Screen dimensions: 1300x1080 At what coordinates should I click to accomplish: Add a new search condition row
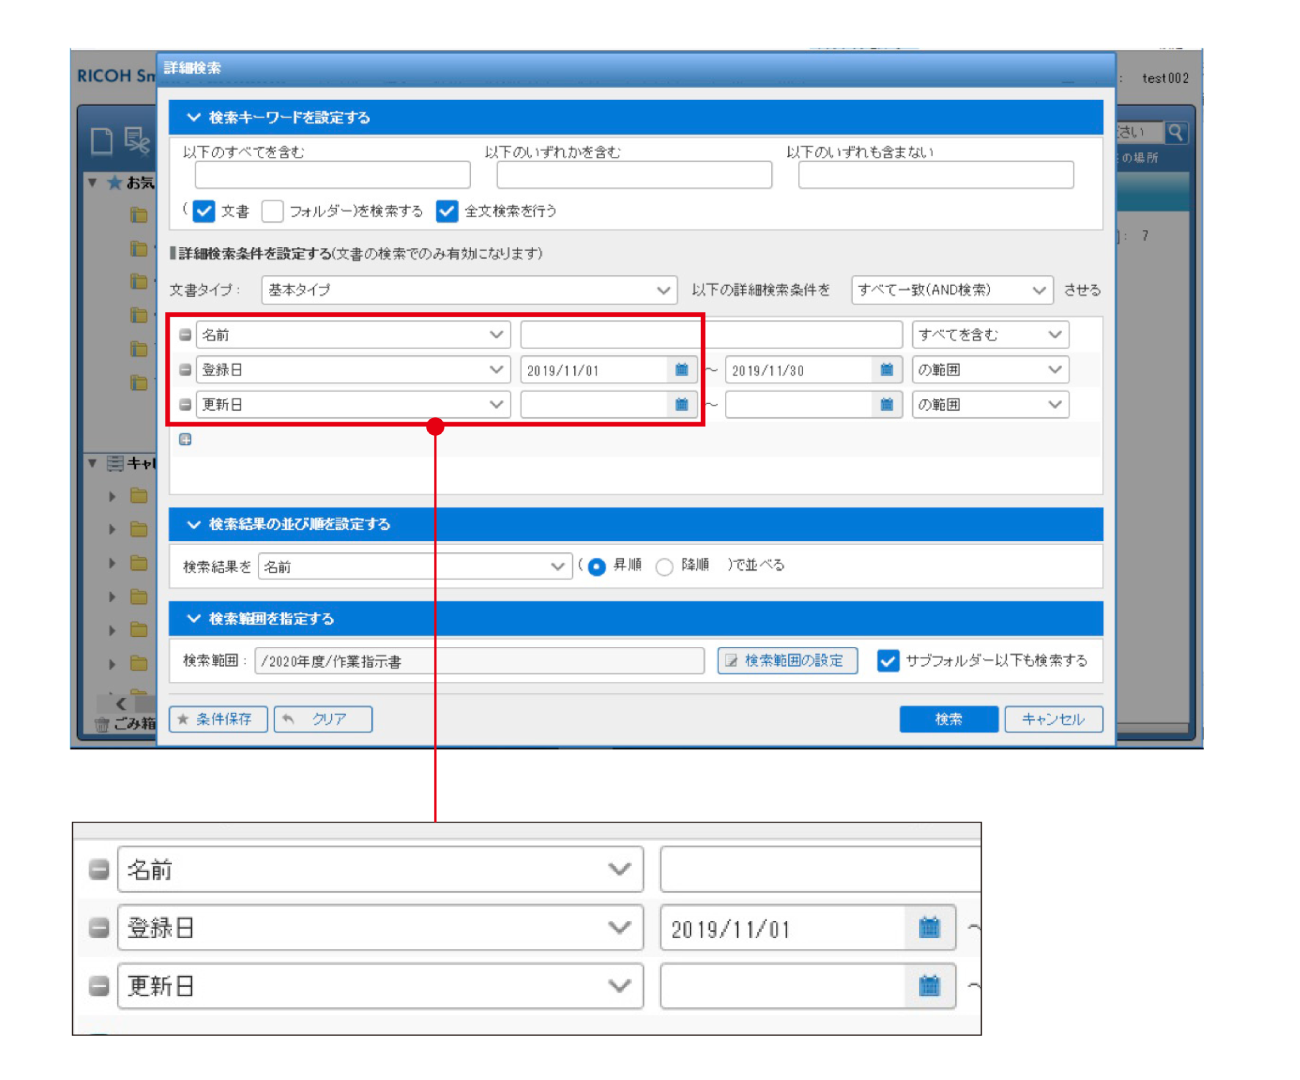(186, 437)
